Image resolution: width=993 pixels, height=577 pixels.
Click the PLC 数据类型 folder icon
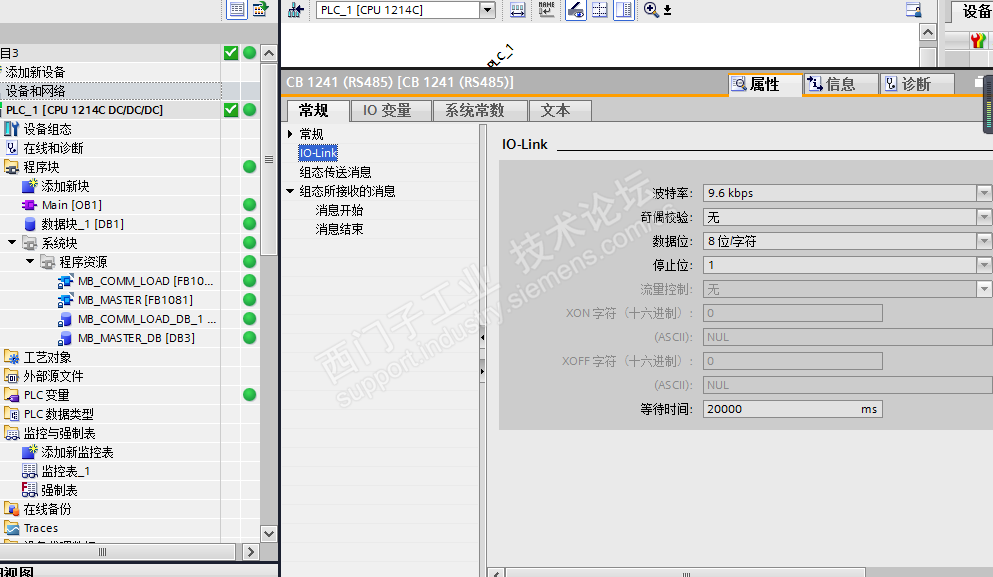pos(11,414)
